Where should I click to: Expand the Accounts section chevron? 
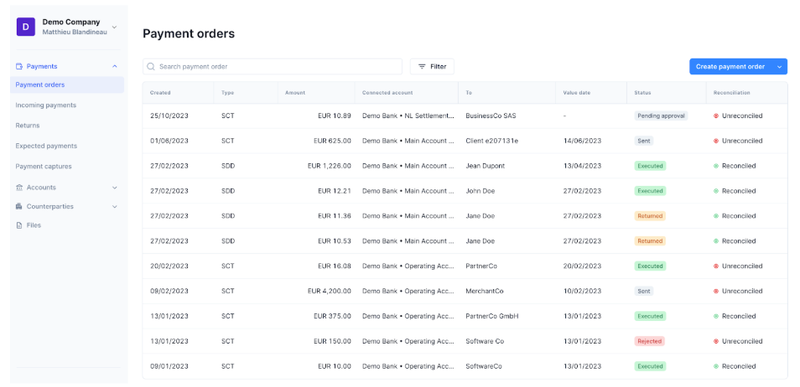pyautogui.click(x=115, y=188)
